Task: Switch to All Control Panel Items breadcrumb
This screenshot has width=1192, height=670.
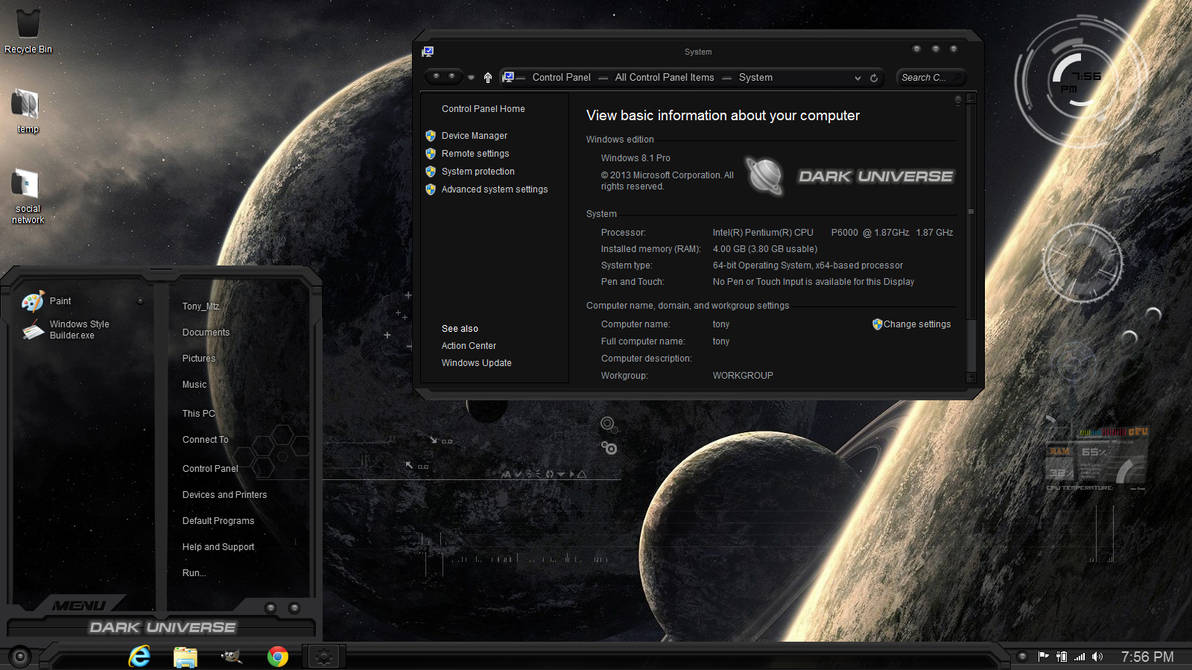Action: pos(664,77)
